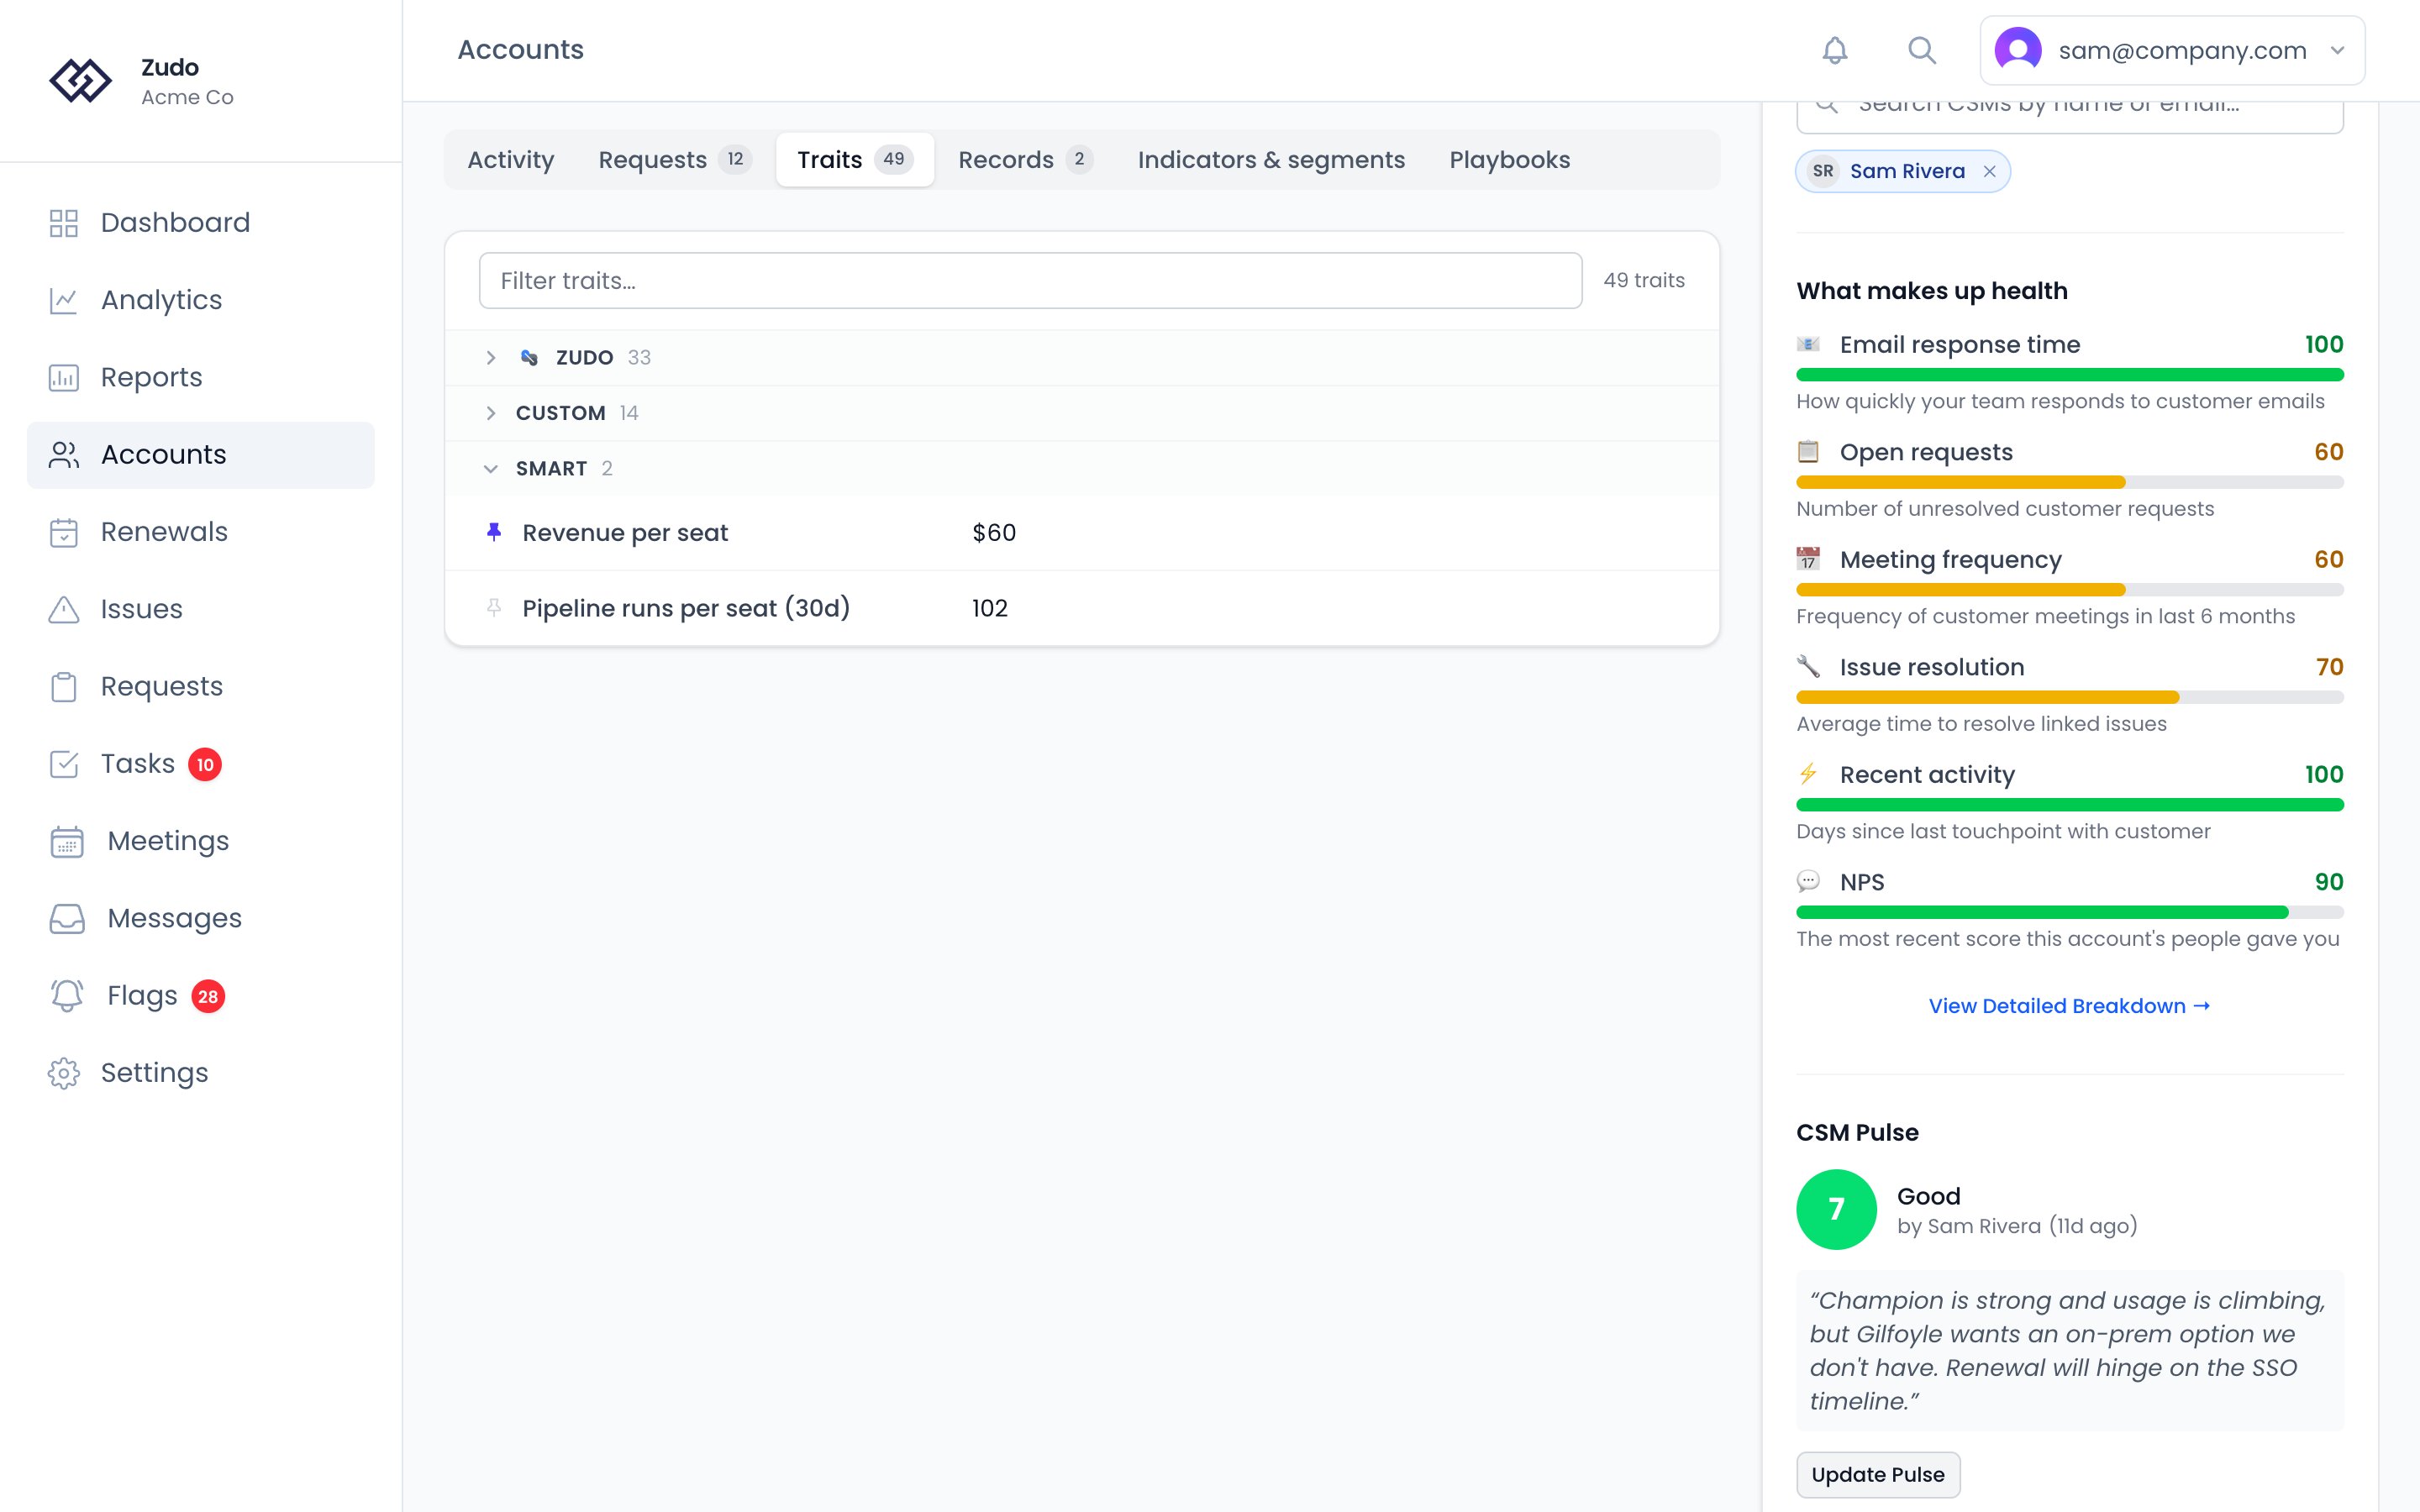Pin the Pipeline runs per seat trait

[493, 607]
